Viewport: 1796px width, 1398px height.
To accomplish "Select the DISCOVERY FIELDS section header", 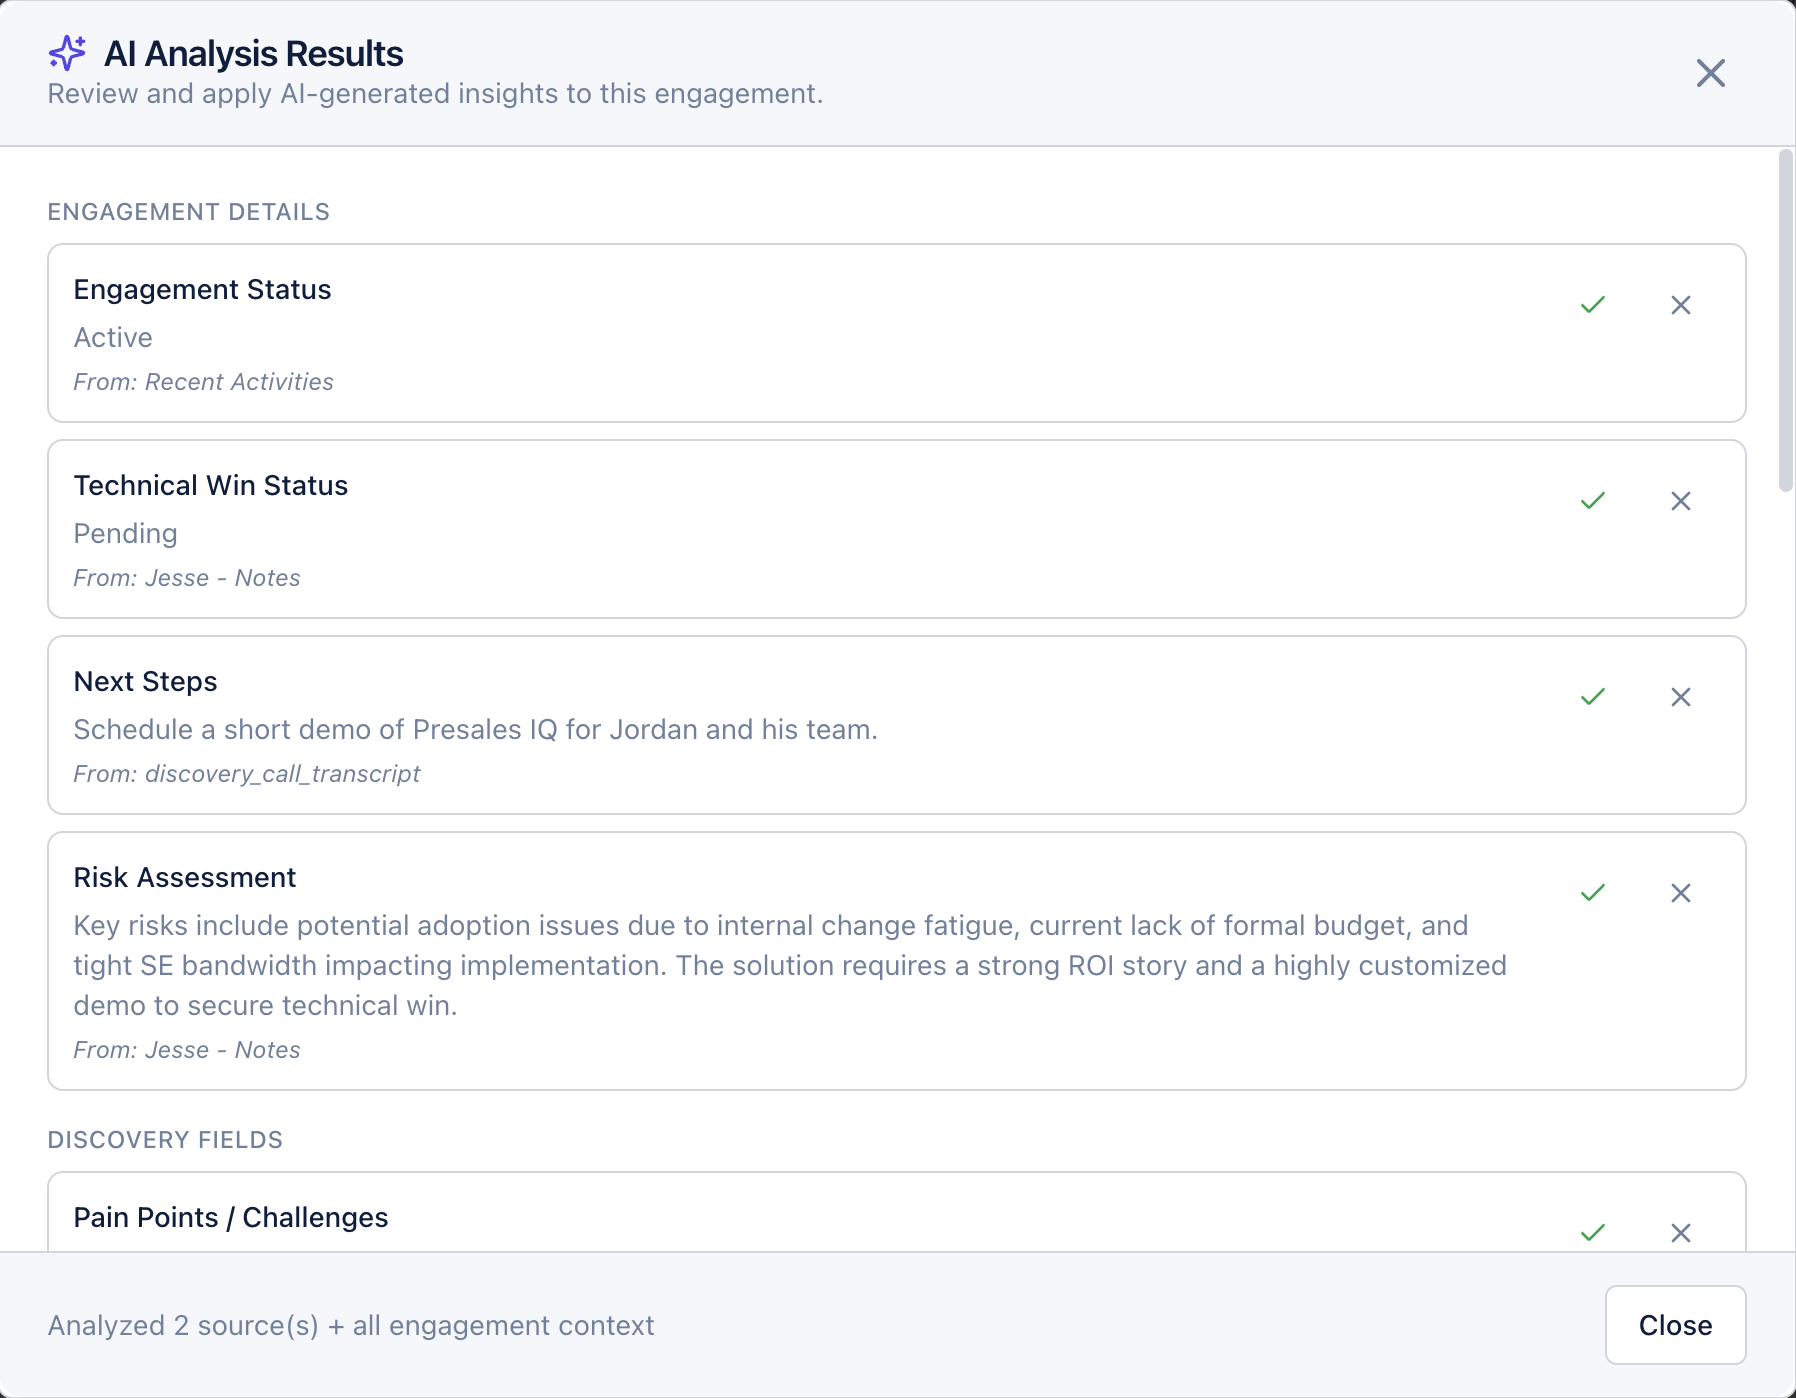I will [165, 1139].
